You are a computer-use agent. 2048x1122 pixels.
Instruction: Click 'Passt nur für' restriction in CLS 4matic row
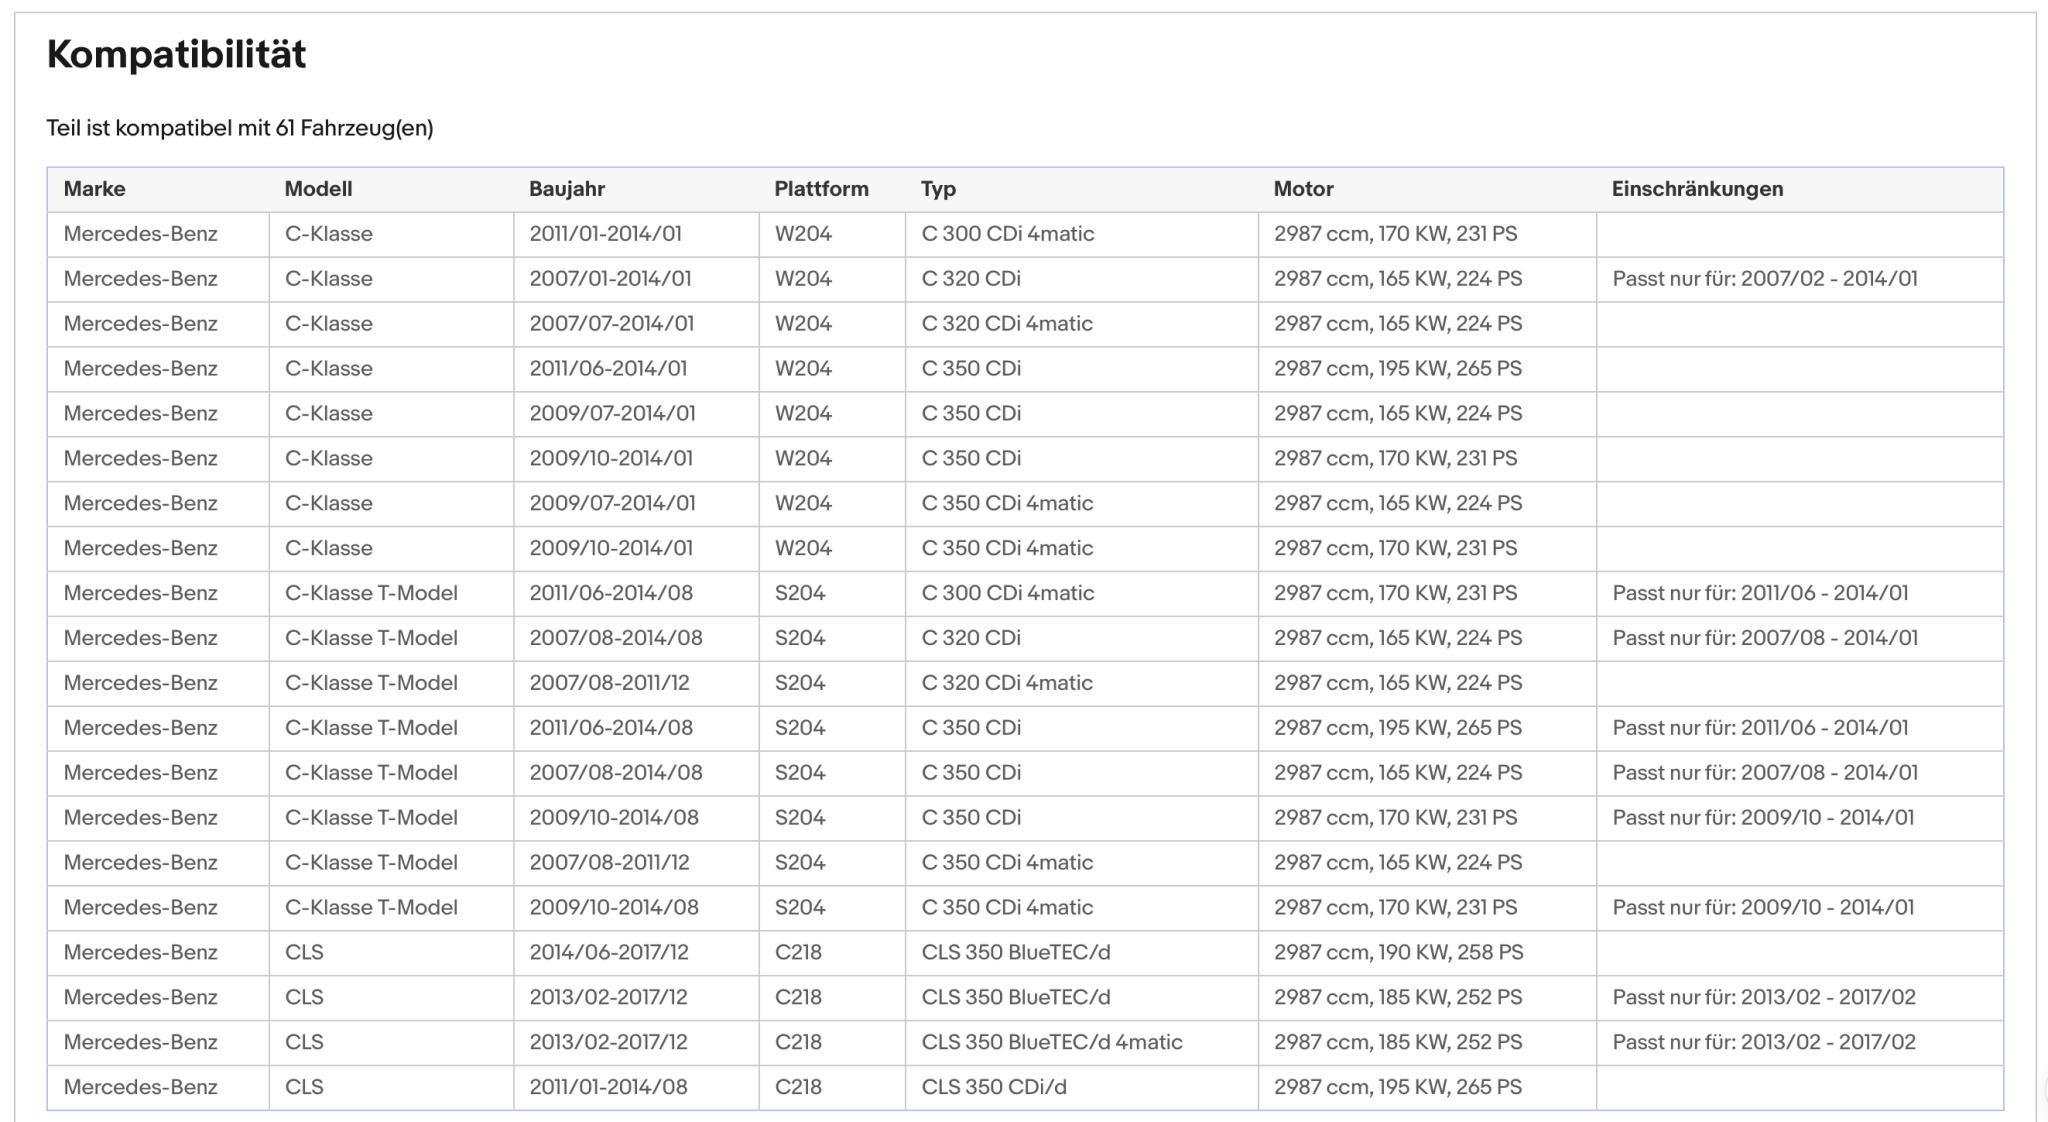click(x=1764, y=1042)
